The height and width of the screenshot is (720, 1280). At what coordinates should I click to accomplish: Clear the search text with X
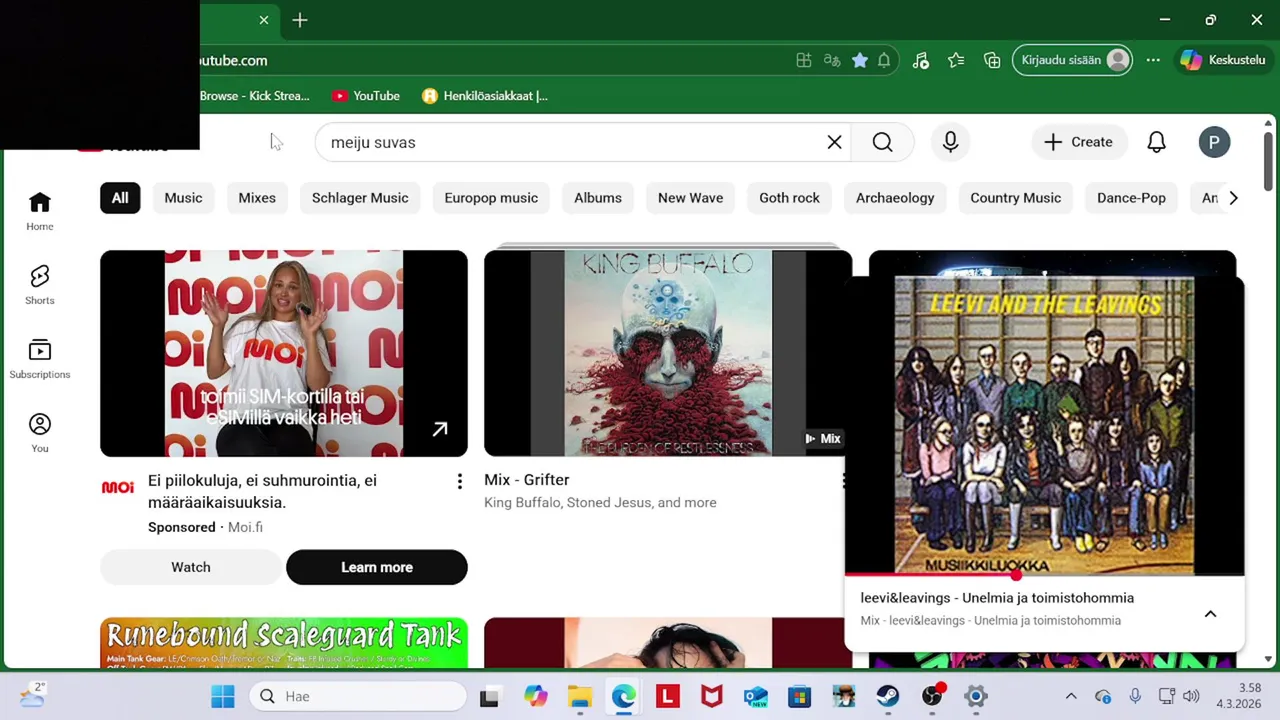(x=834, y=142)
